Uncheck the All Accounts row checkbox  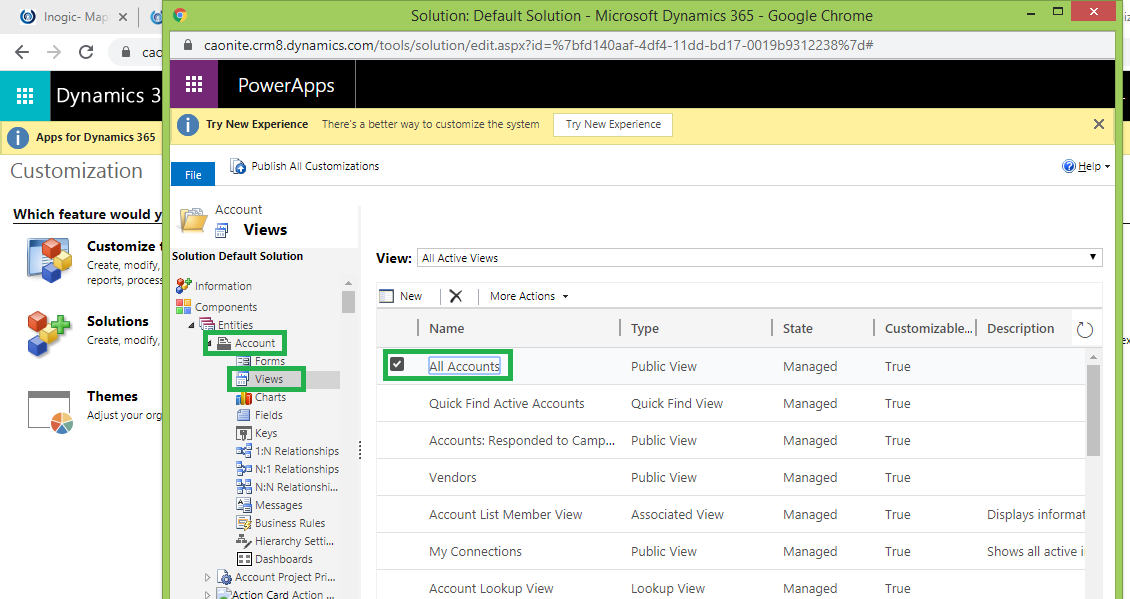(397, 365)
